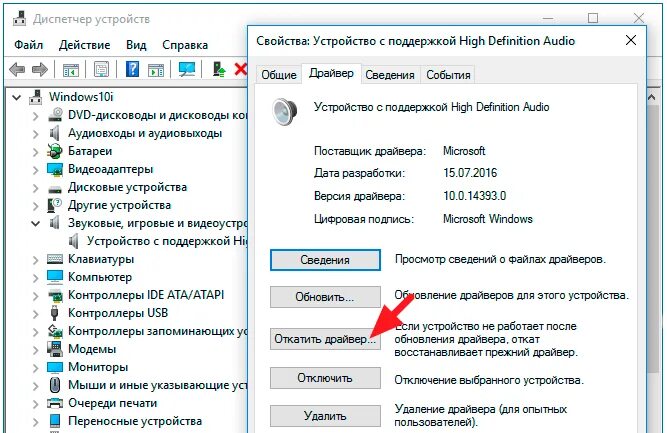Click the computer icon next to Windows10i
The width and height of the screenshot is (667, 433).
[36, 97]
